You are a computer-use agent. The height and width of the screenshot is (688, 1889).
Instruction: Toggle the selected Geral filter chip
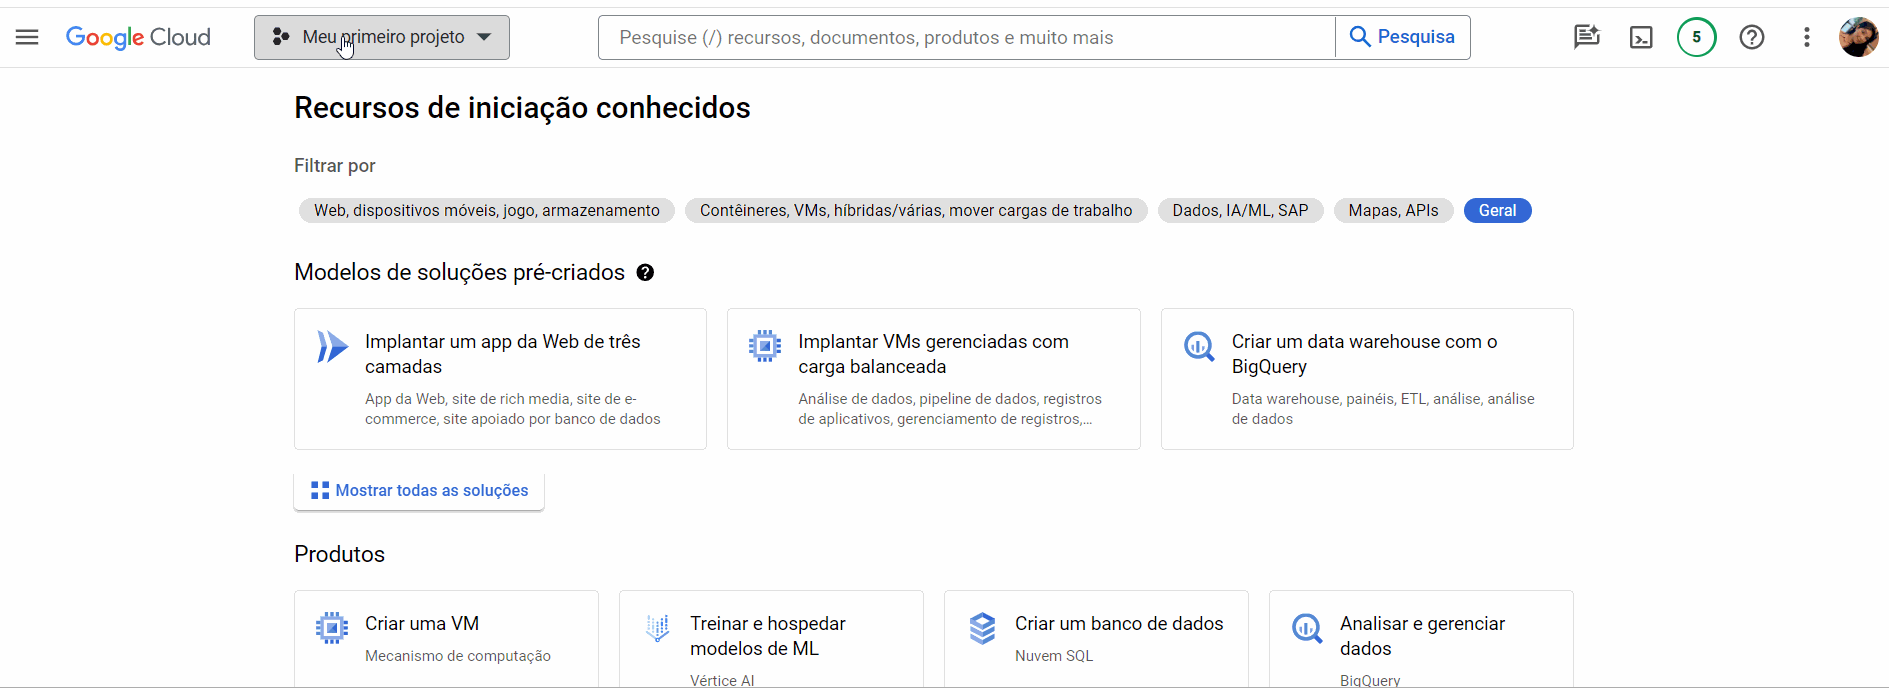[1497, 210]
